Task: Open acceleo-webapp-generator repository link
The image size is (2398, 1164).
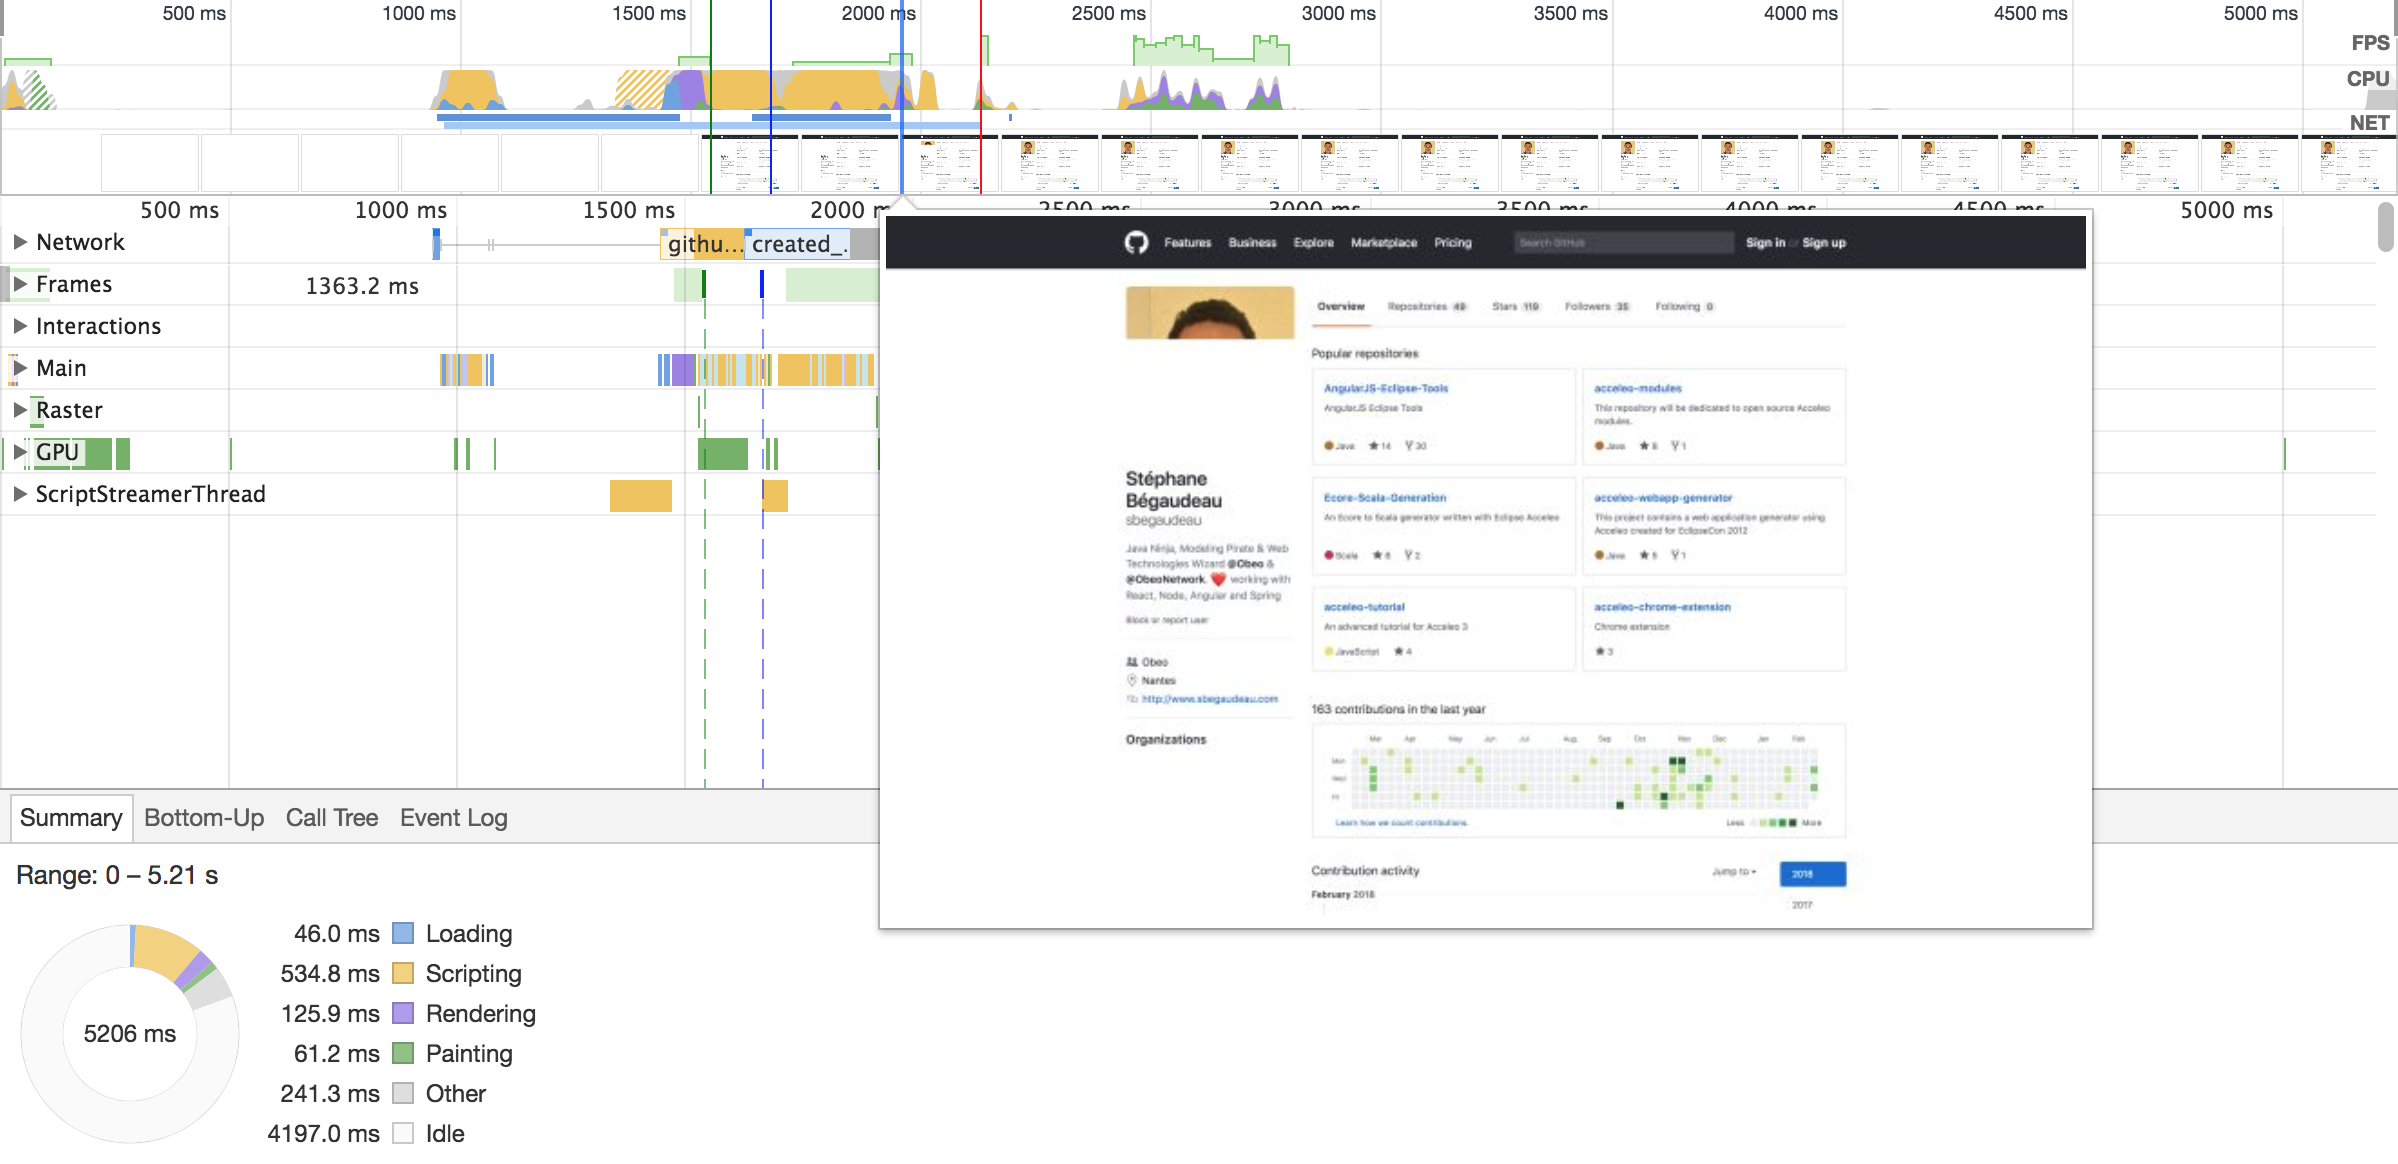Action: 1662,498
